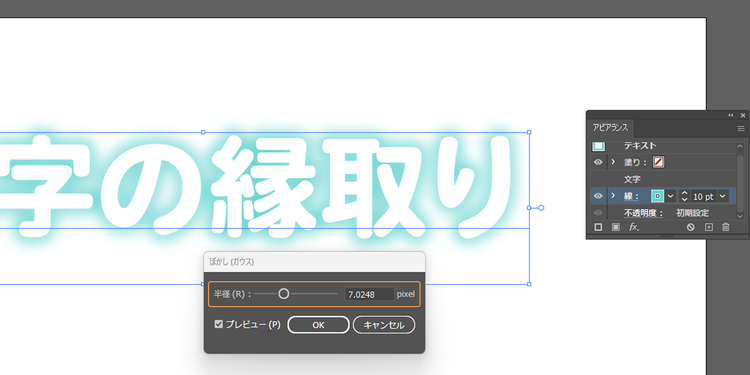Click the text out-port circle beside bounding box
Screen dimensions: 750x375
pos(541,208)
